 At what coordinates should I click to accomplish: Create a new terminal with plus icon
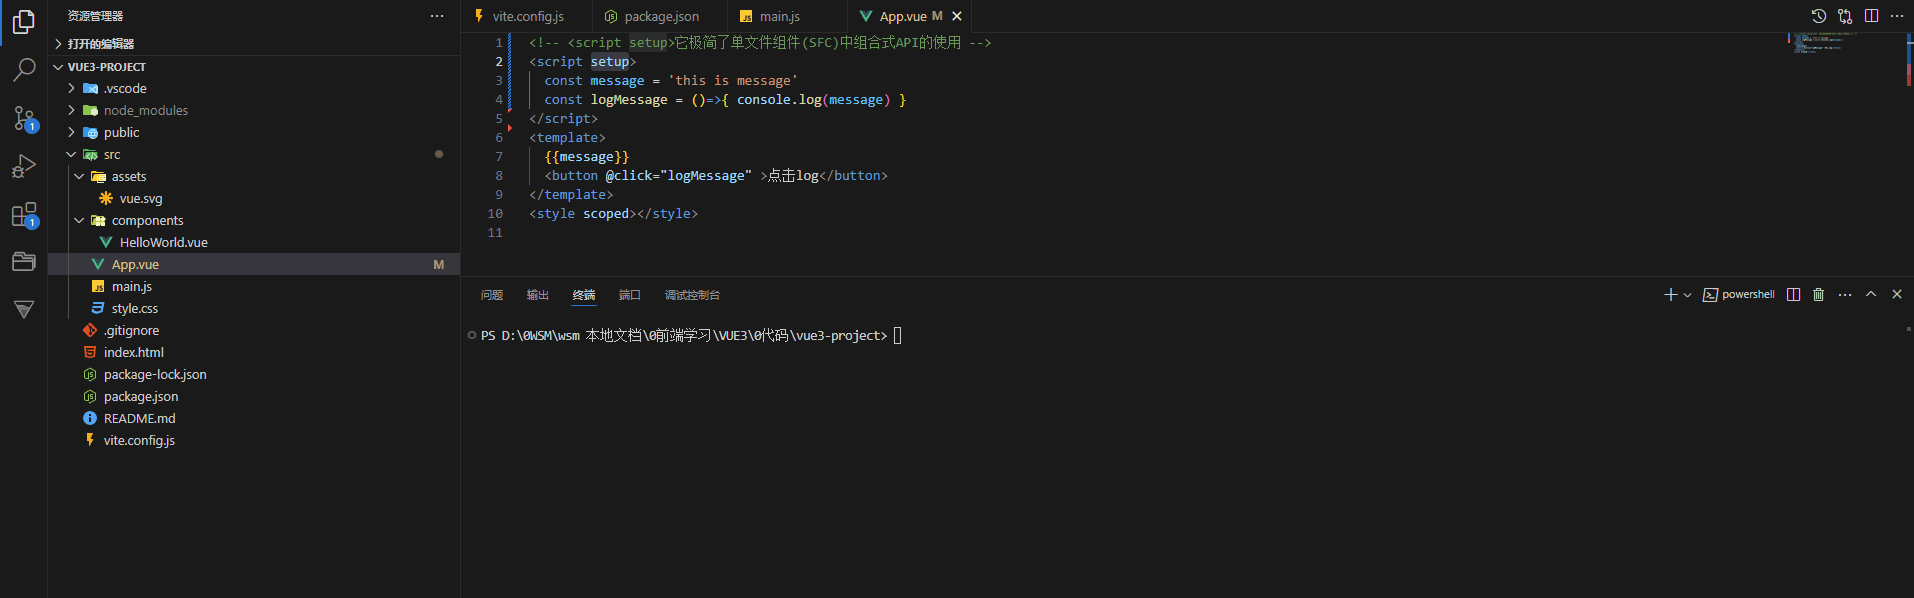[x=1670, y=295]
